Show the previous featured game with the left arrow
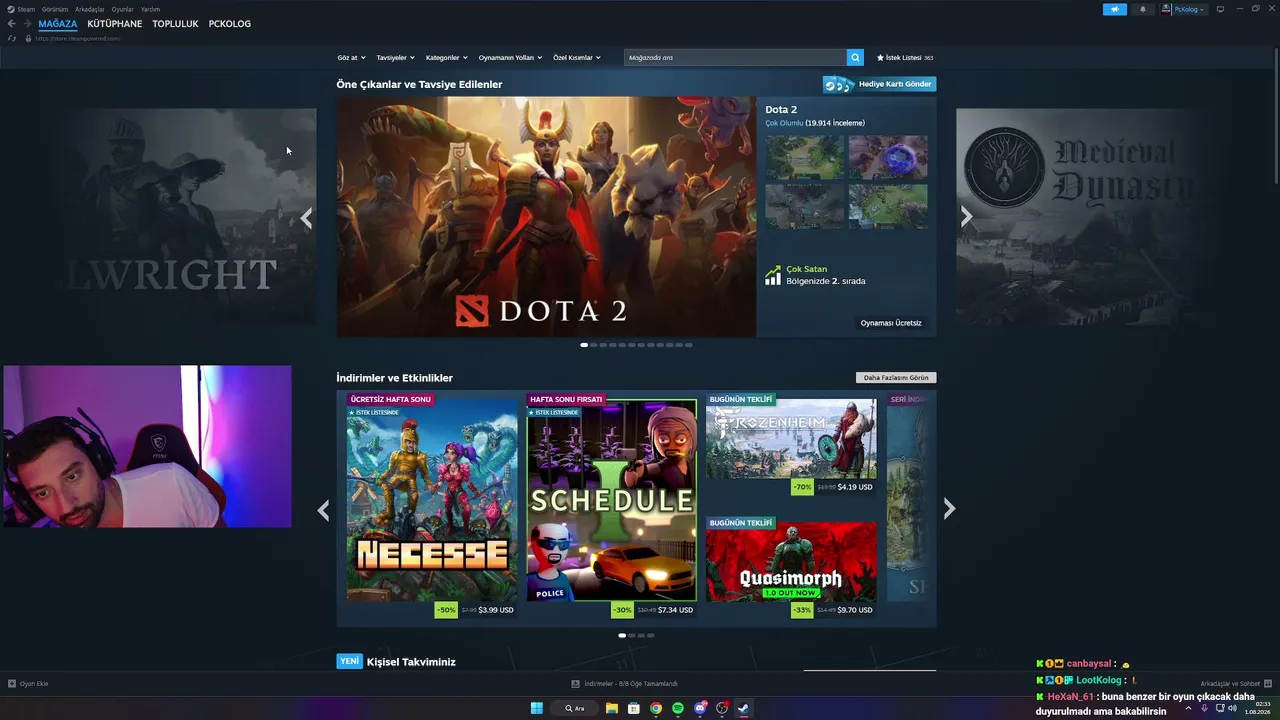The width and height of the screenshot is (1280, 720). (x=306, y=218)
